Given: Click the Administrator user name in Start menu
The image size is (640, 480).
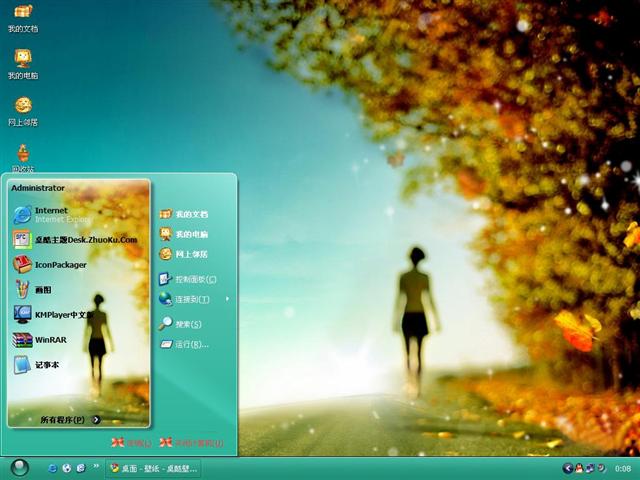Looking at the screenshot, I should click(x=38, y=188).
